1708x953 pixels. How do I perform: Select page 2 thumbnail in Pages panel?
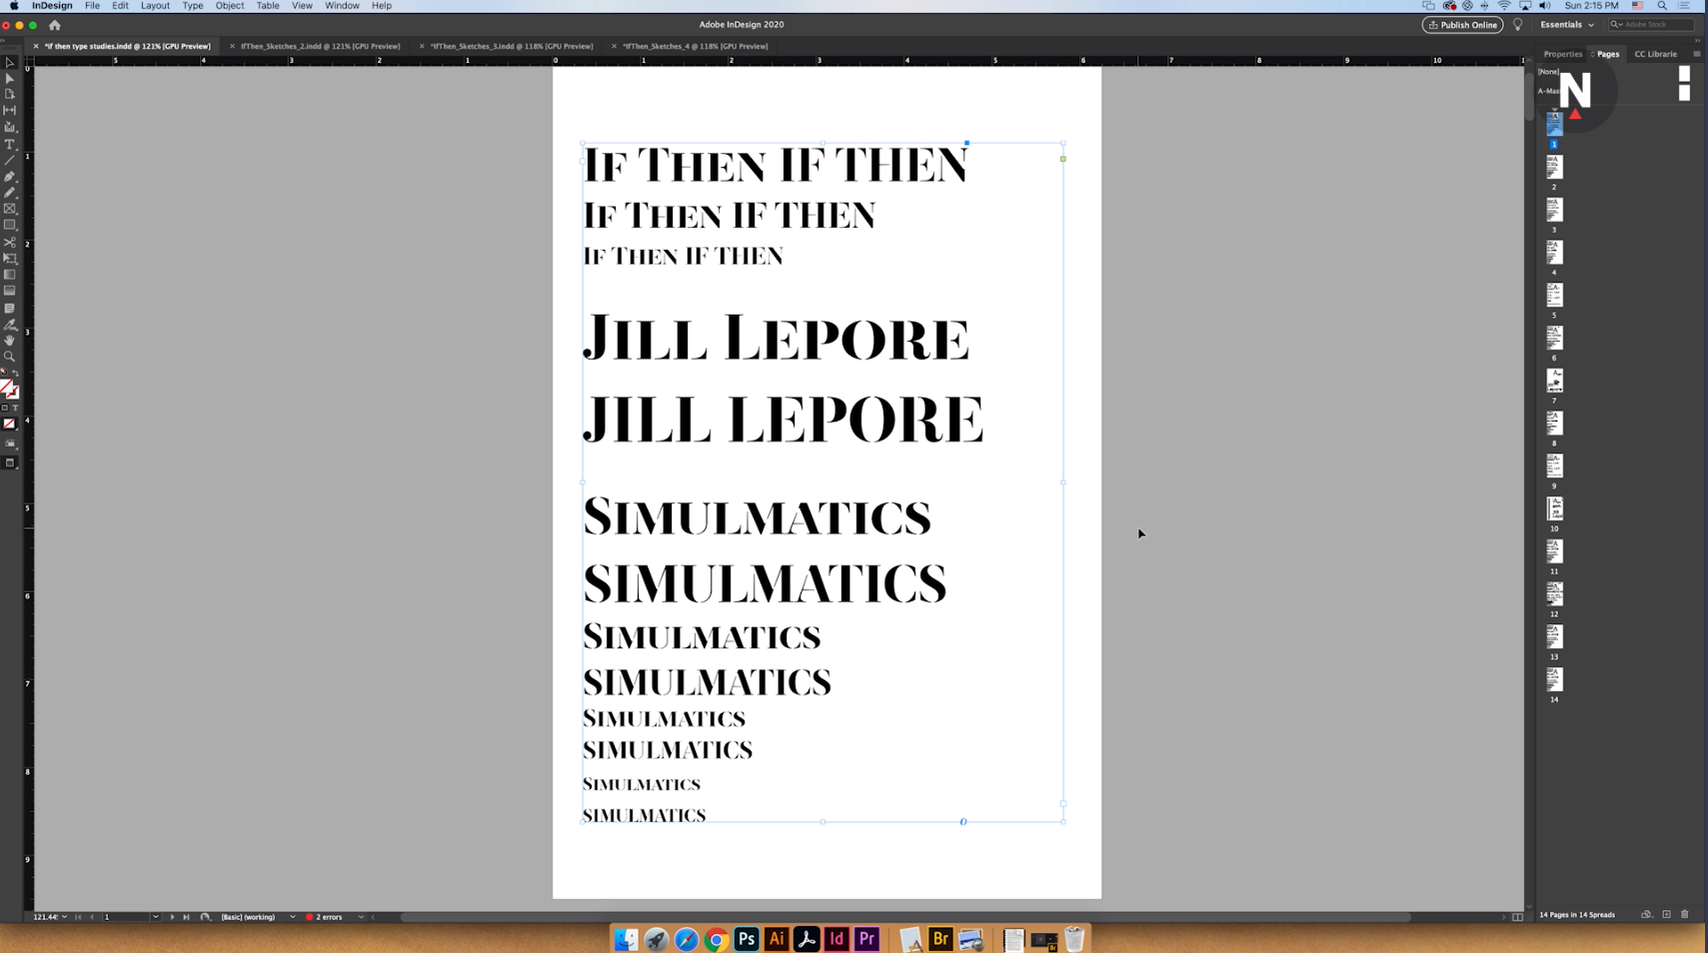(1554, 166)
